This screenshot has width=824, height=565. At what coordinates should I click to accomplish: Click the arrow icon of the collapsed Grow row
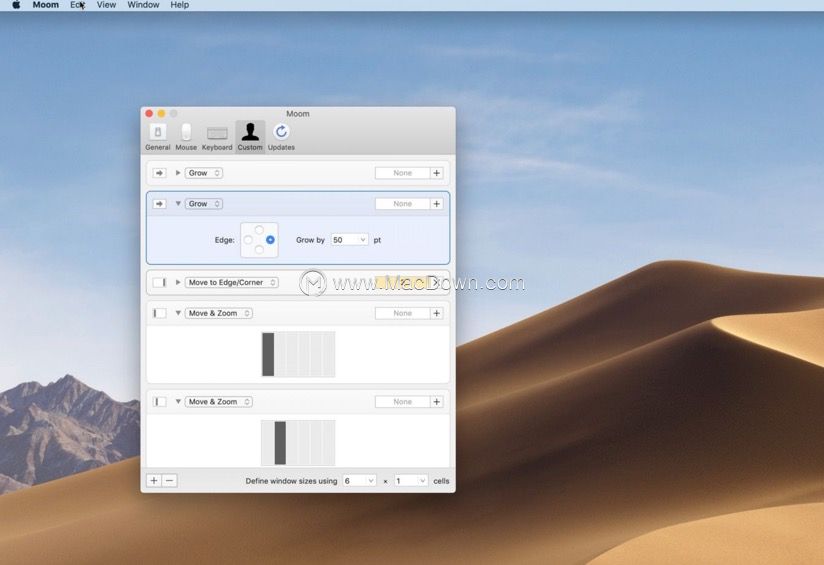click(x=159, y=173)
